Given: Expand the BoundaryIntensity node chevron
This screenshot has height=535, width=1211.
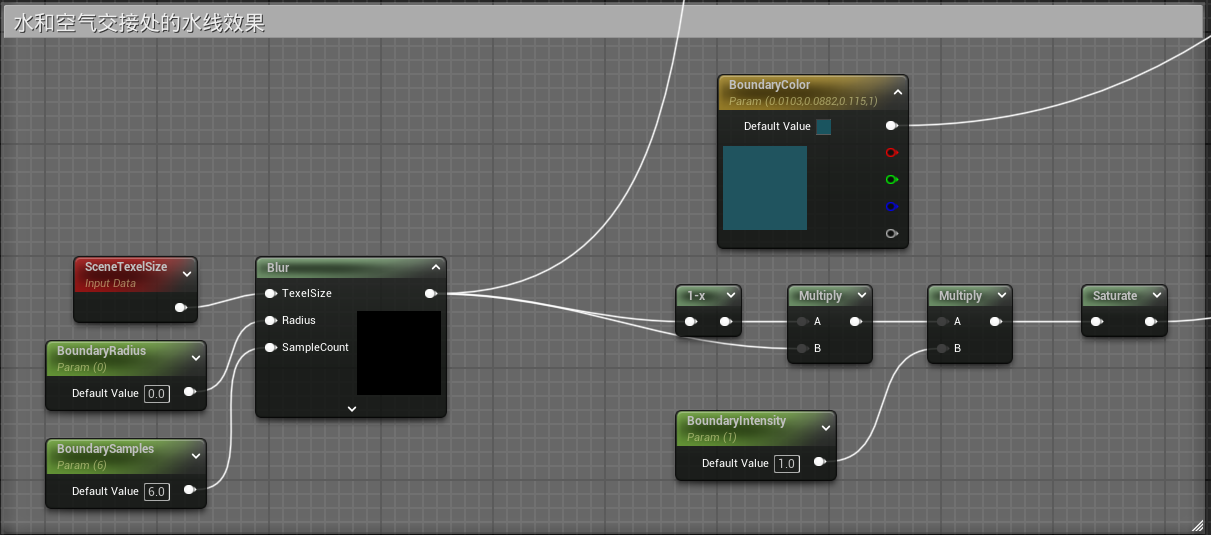Looking at the screenshot, I should coord(825,428).
